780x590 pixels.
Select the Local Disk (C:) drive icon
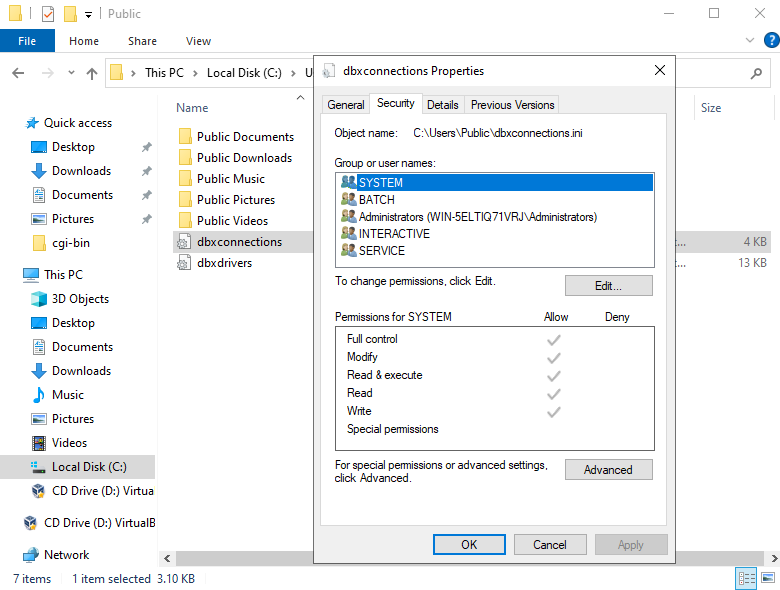[39, 467]
